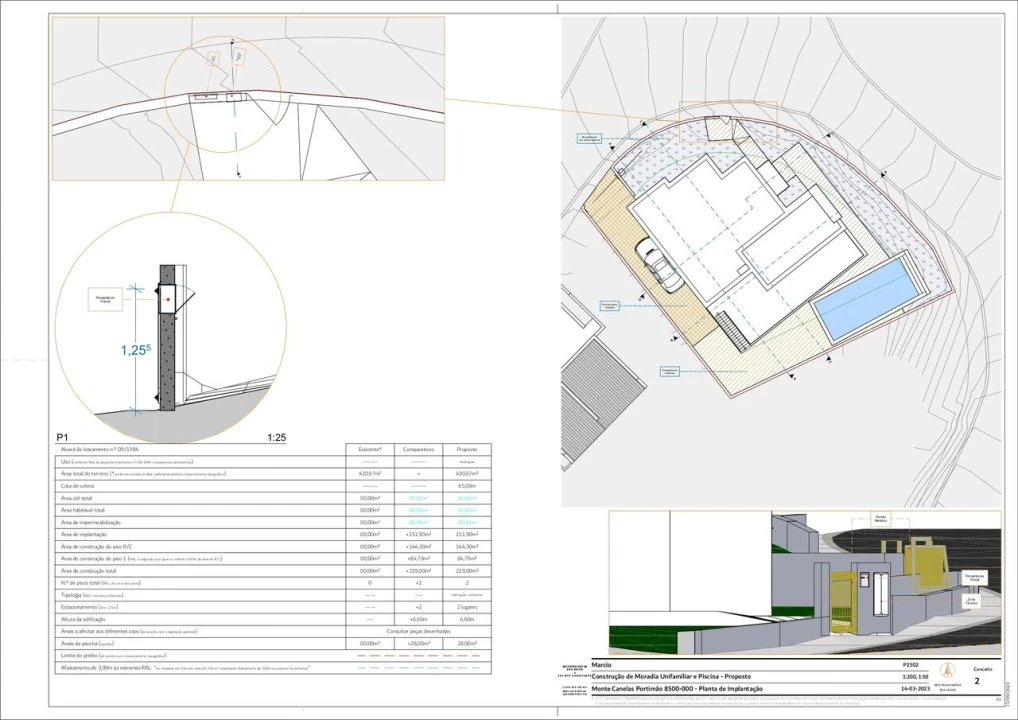Click the 'Receptáculo Postal' label in circular detail
Viewport: 1018px width, 720px height.
(105, 298)
